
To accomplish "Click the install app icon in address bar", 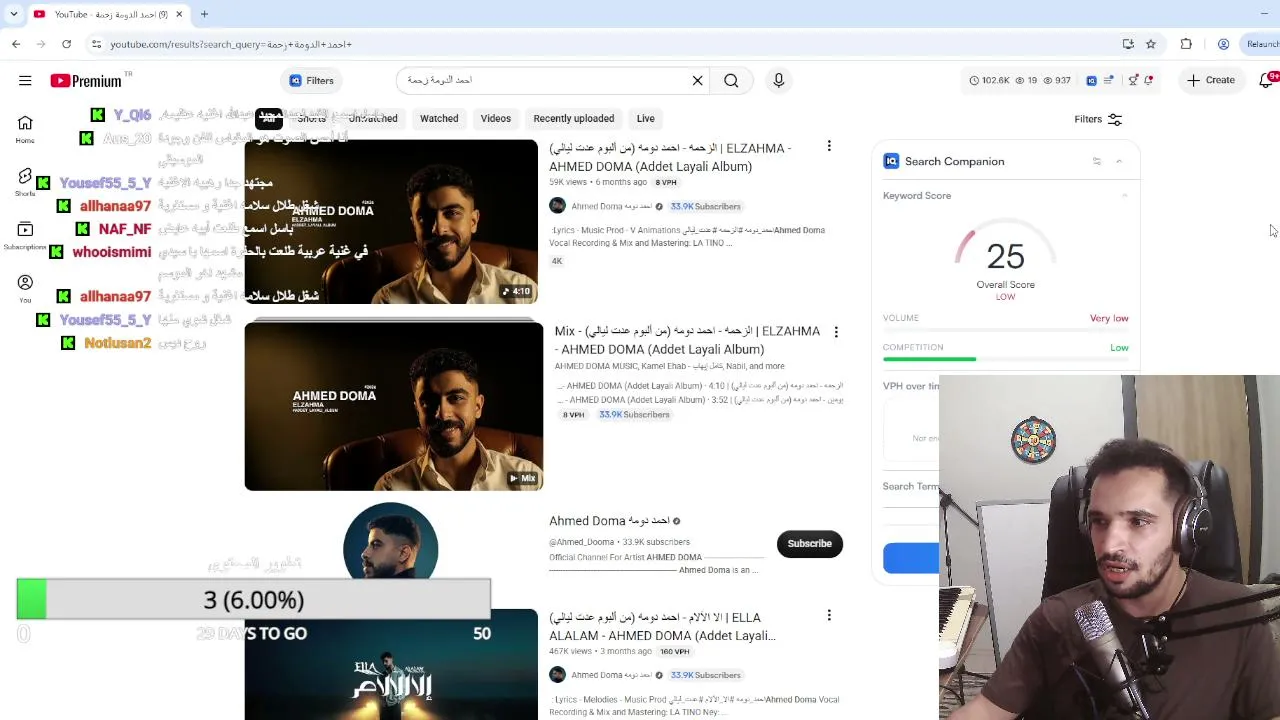I will coord(1128,44).
